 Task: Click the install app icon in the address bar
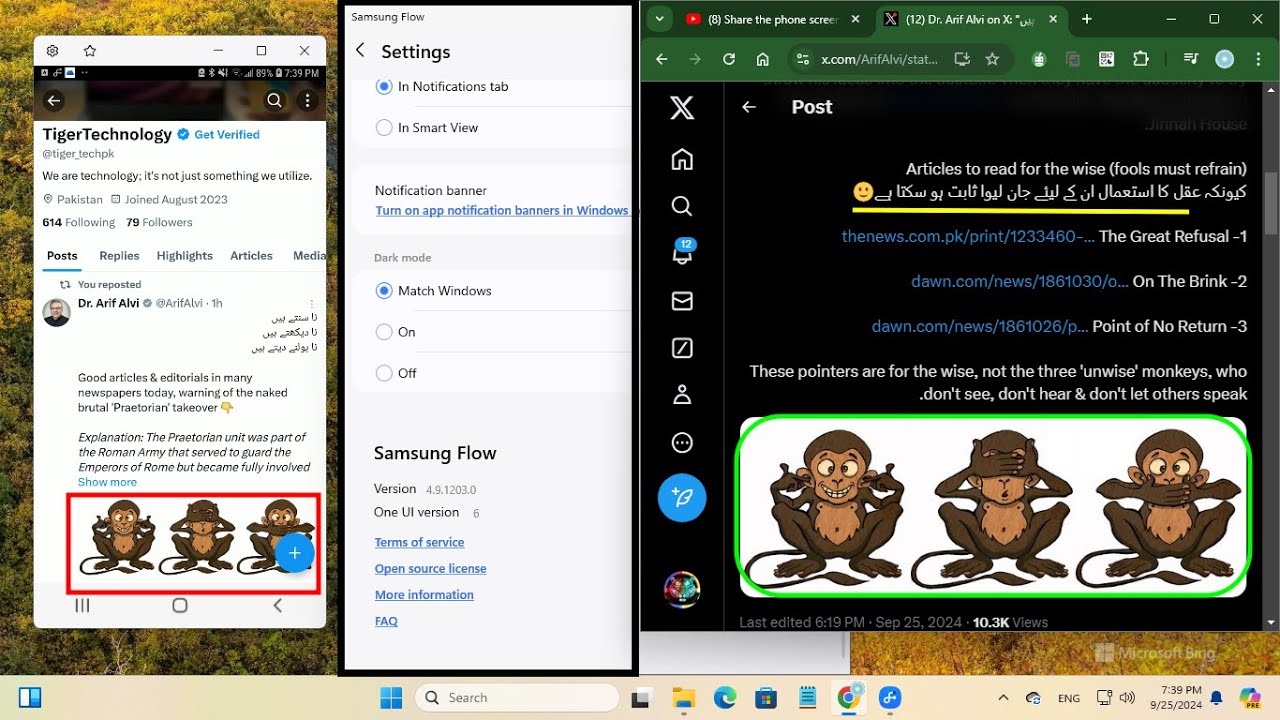[962, 59]
